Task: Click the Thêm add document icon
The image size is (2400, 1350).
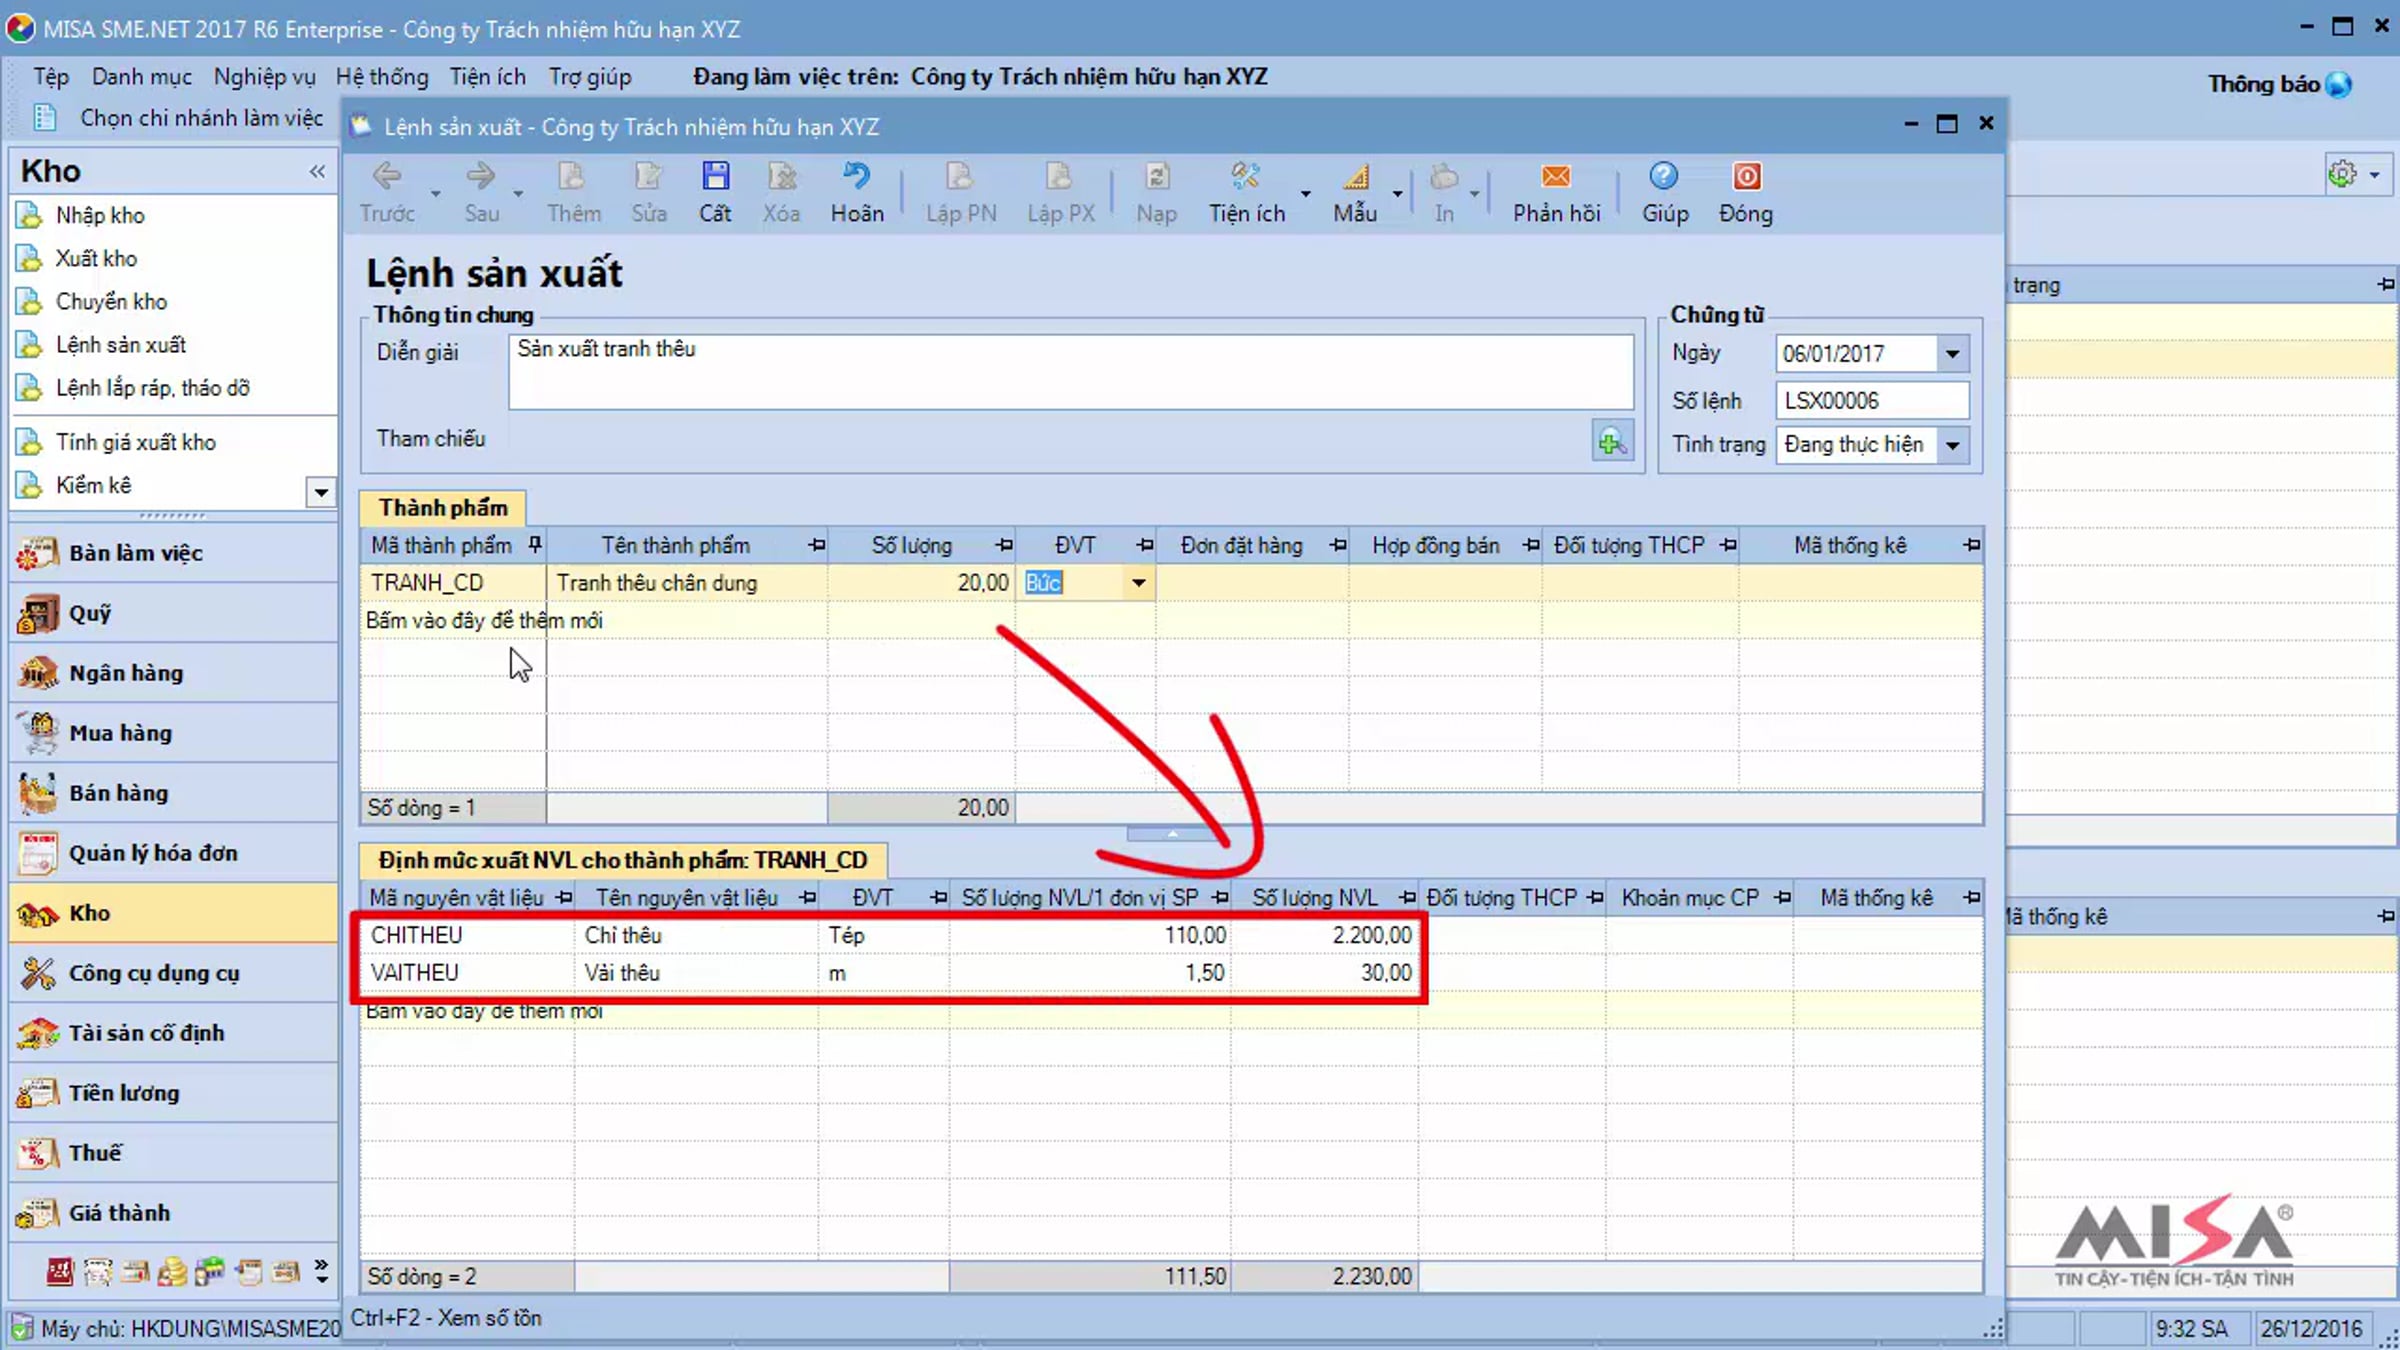Action: coord(573,177)
